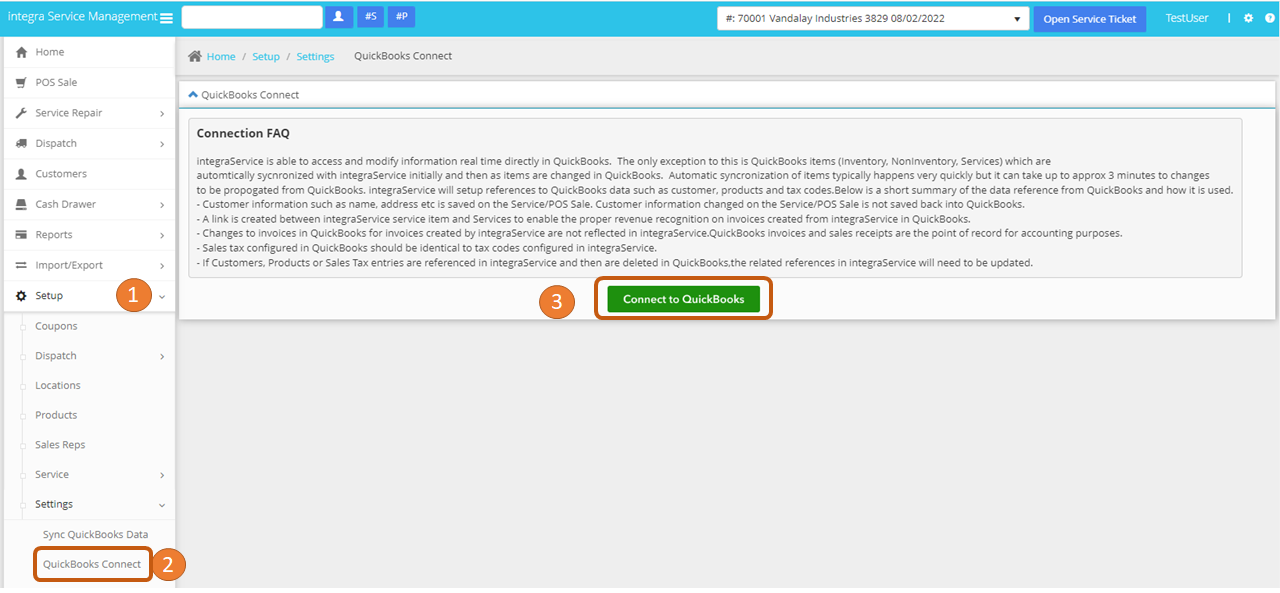This screenshot has width=1280, height=593.
Task: Open Locations under Setup
Action: (58, 385)
